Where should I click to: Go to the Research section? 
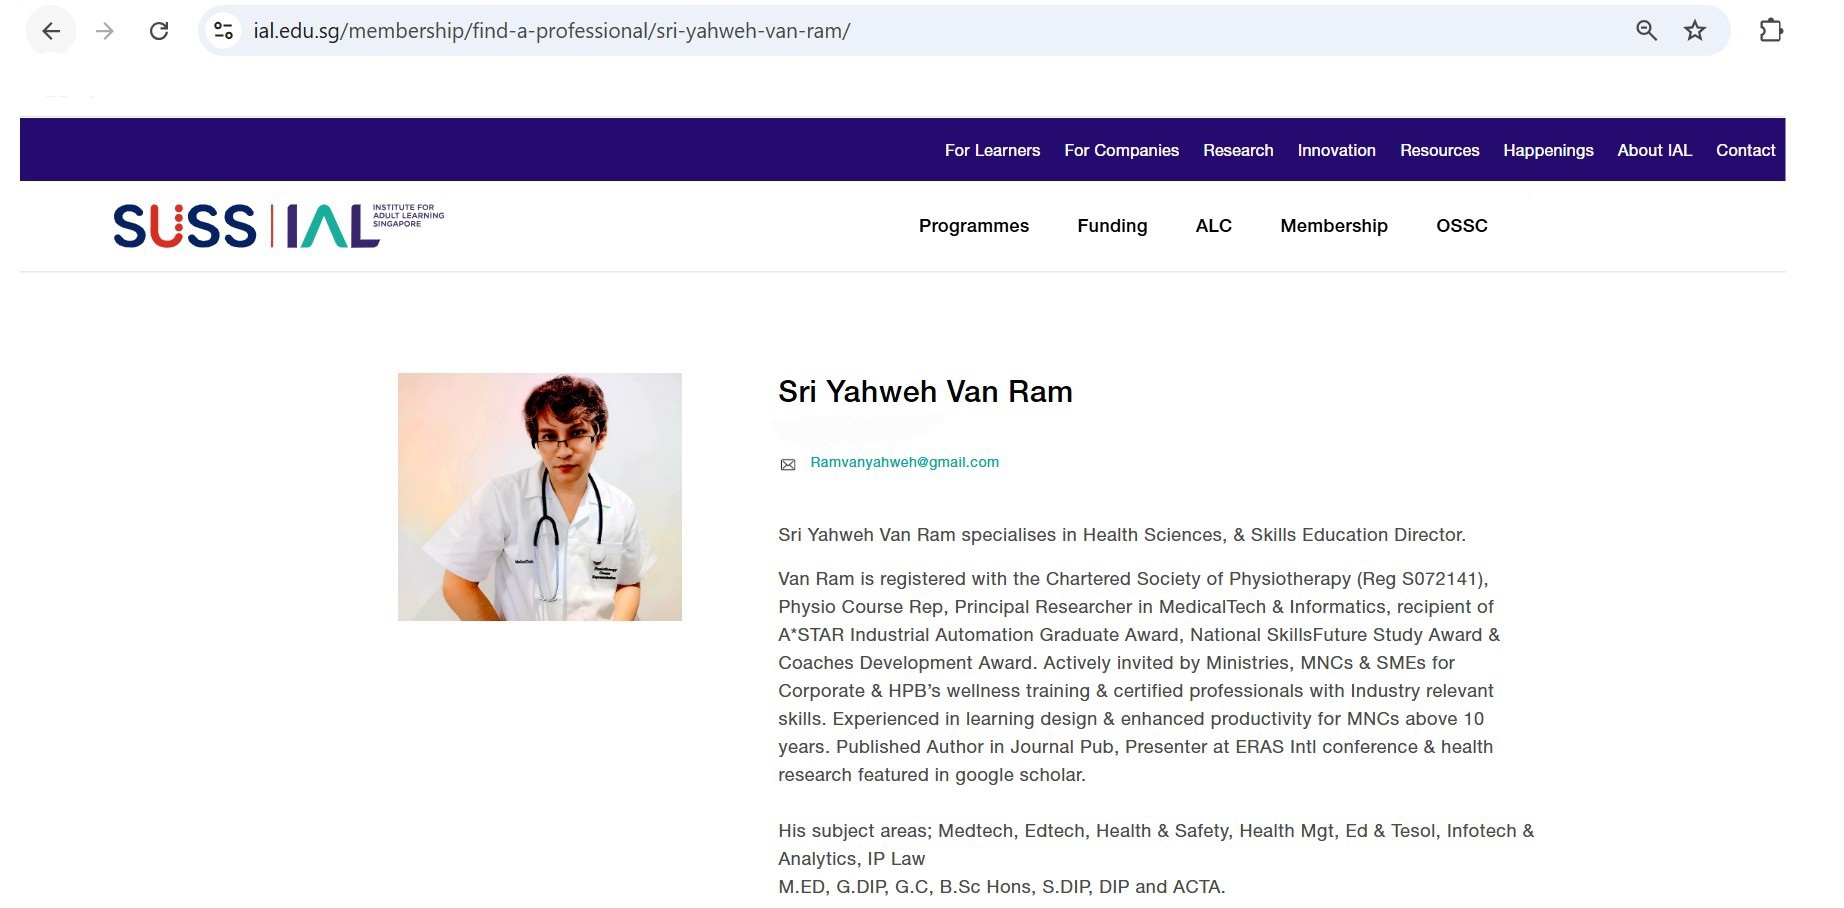[x=1238, y=150]
